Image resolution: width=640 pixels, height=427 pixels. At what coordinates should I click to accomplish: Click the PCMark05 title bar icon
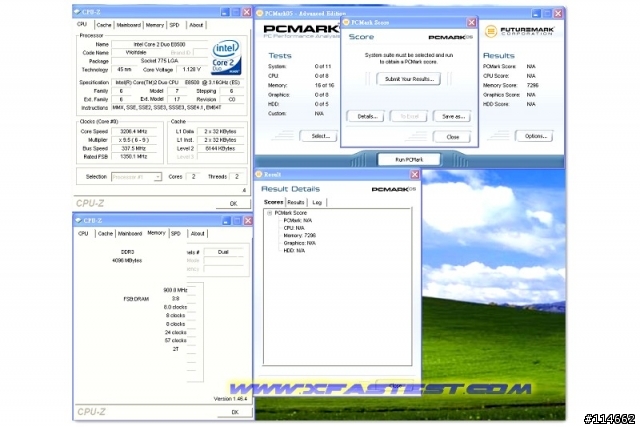[259, 13]
